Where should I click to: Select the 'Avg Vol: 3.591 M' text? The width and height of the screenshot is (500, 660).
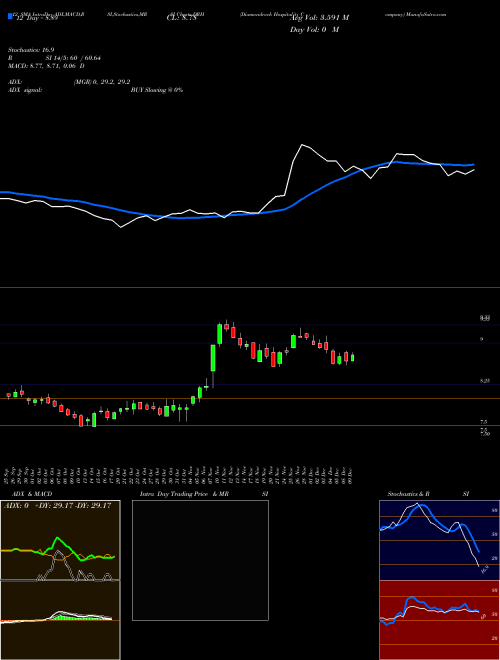pos(319,17)
